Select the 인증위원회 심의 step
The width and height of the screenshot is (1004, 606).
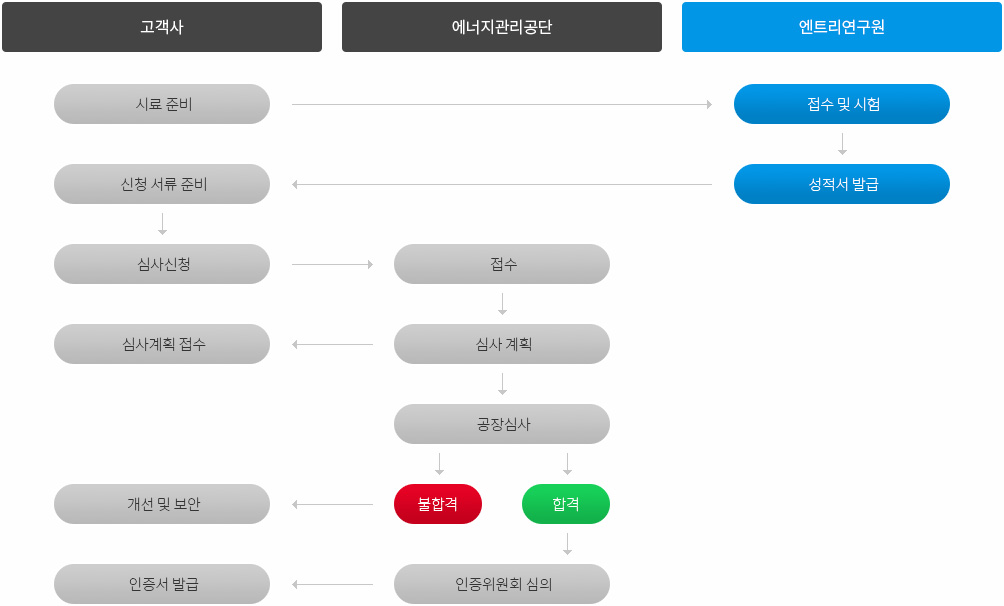pyautogui.click(x=502, y=584)
